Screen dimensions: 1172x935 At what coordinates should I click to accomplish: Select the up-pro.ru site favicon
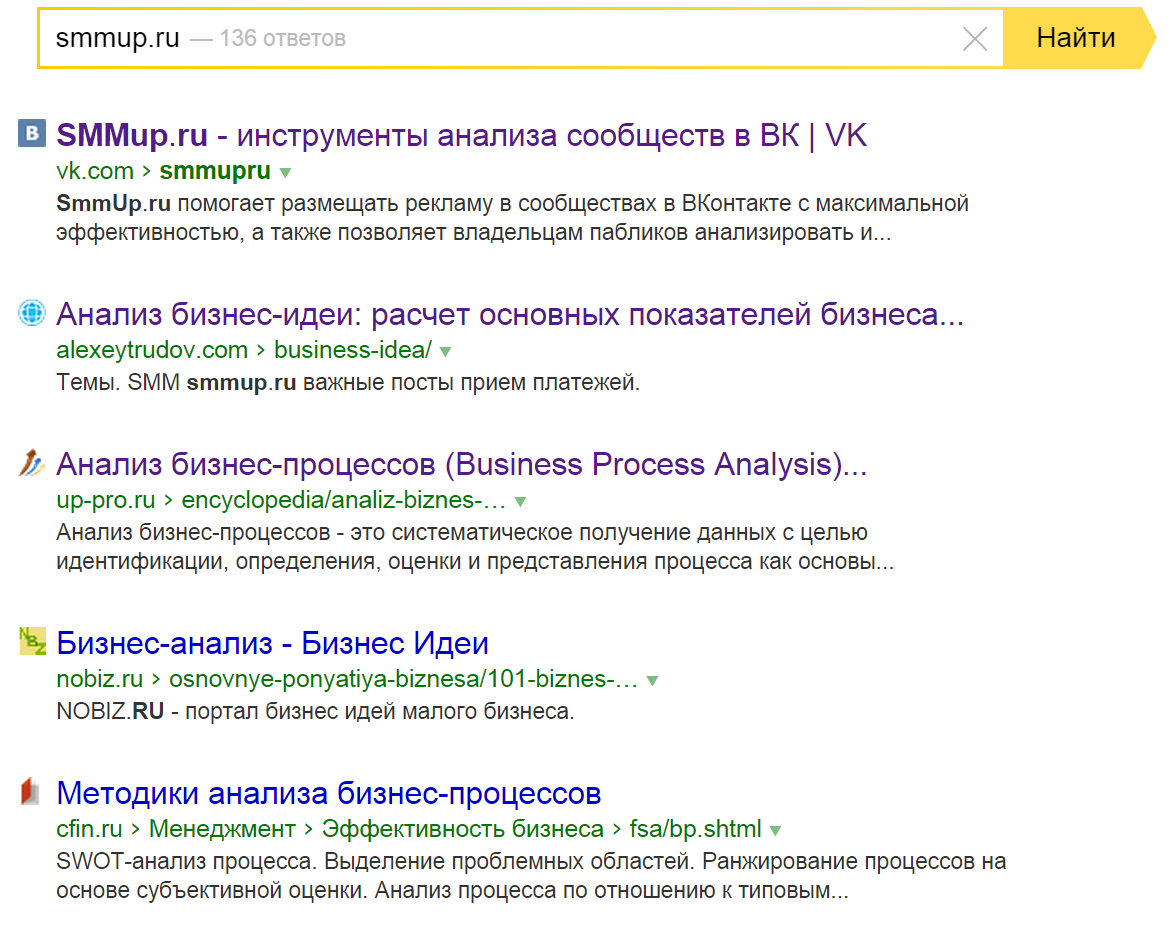[x=31, y=463]
